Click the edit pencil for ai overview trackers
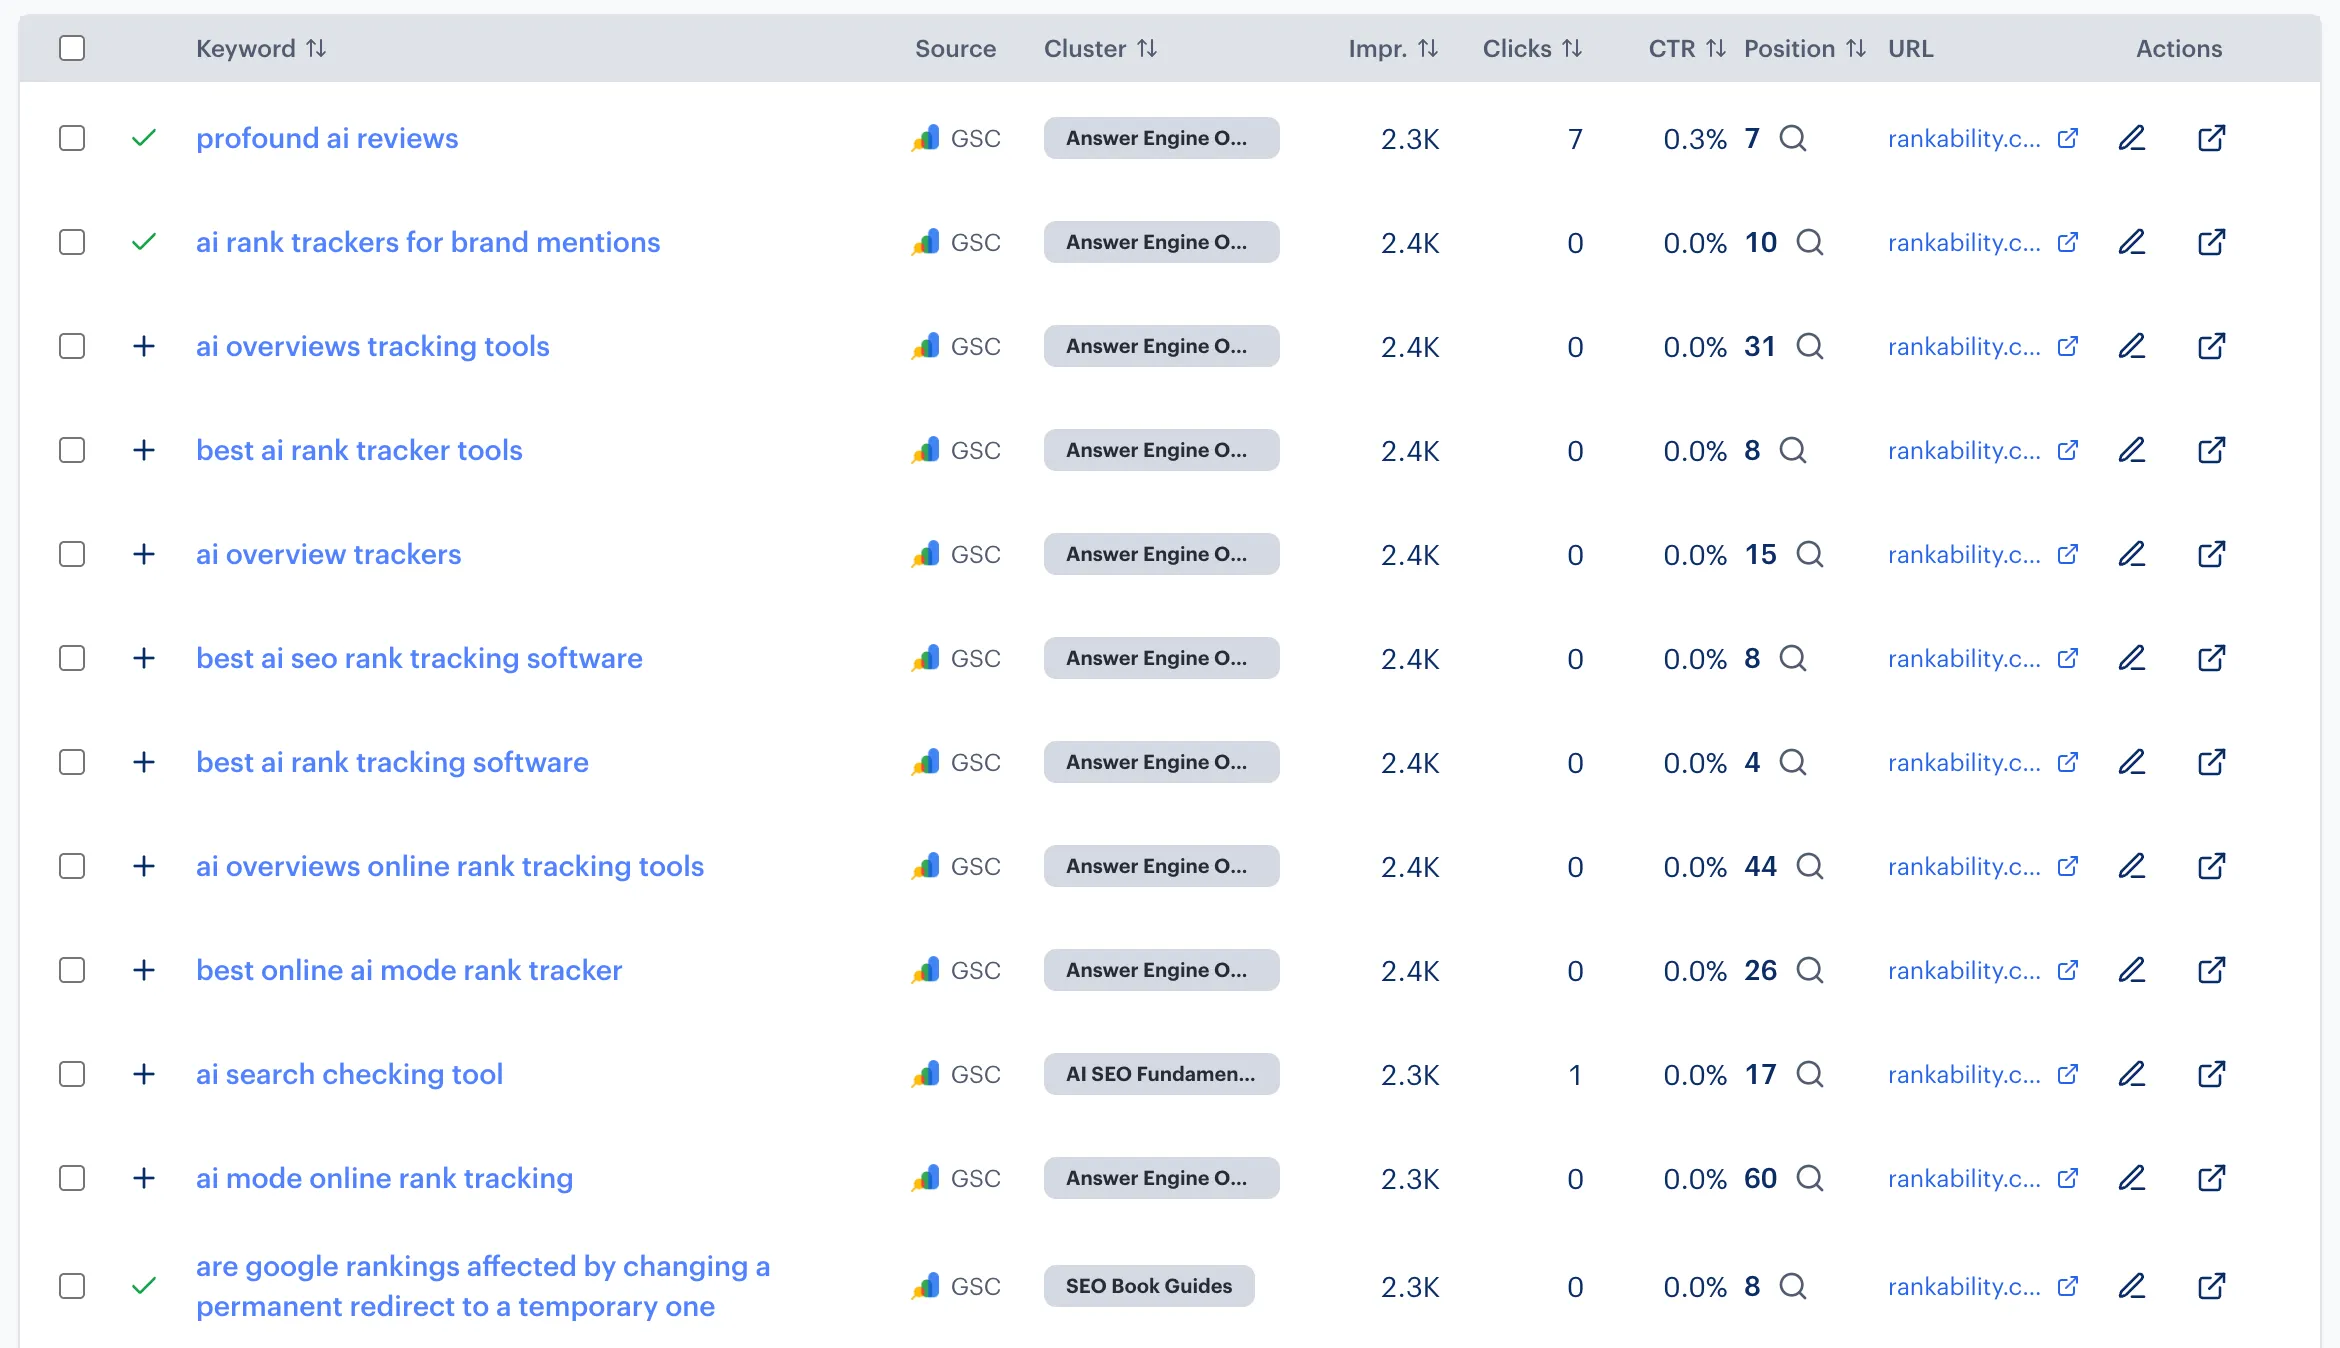 (x=2132, y=554)
